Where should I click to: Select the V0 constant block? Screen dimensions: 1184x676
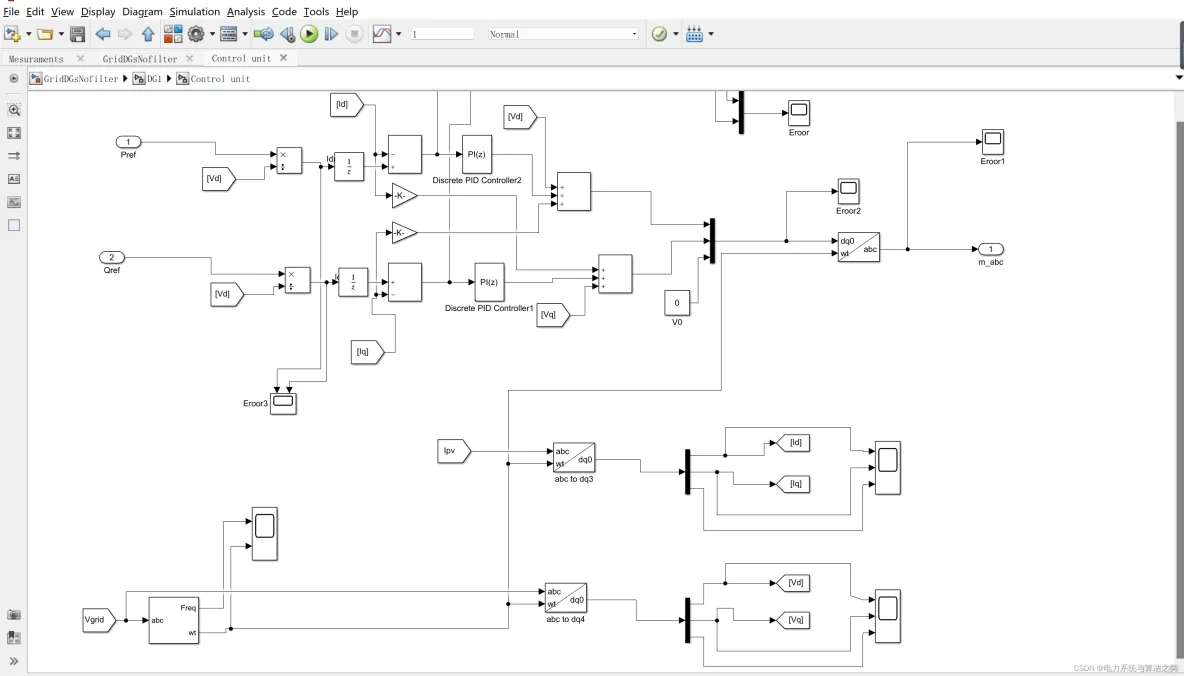677,303
